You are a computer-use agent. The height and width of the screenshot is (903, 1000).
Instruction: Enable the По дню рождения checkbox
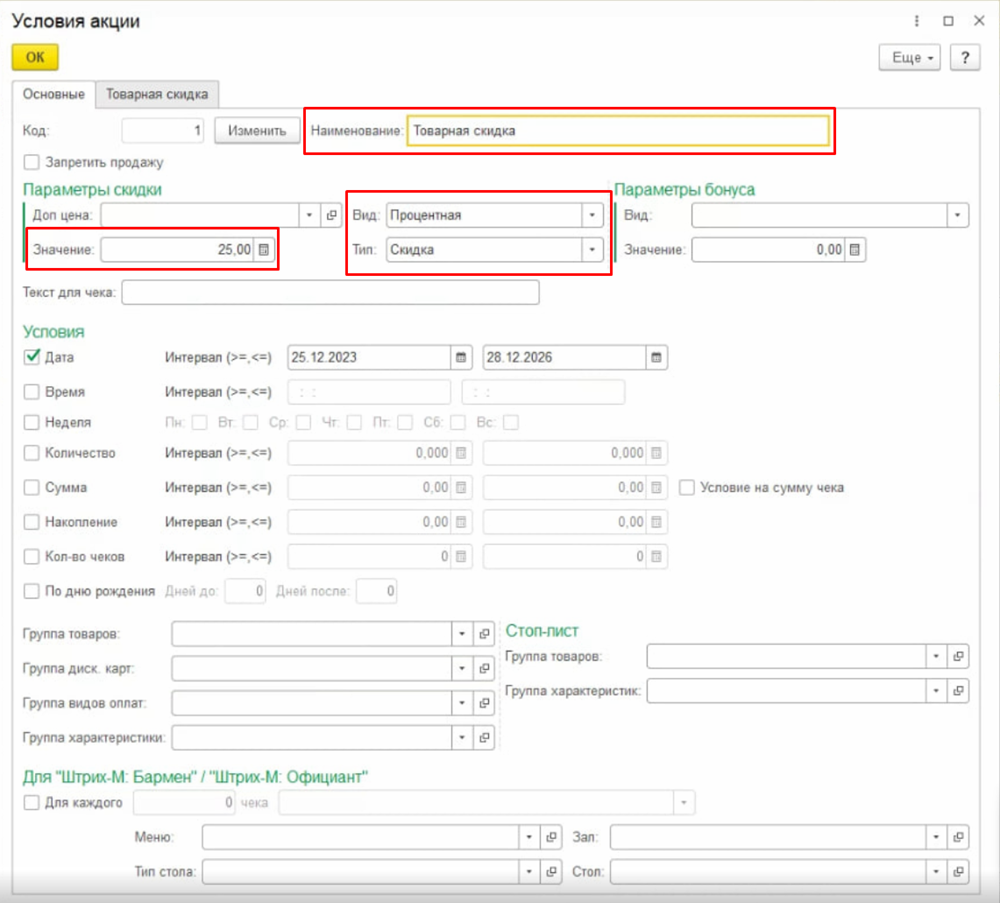coord(31,591)
